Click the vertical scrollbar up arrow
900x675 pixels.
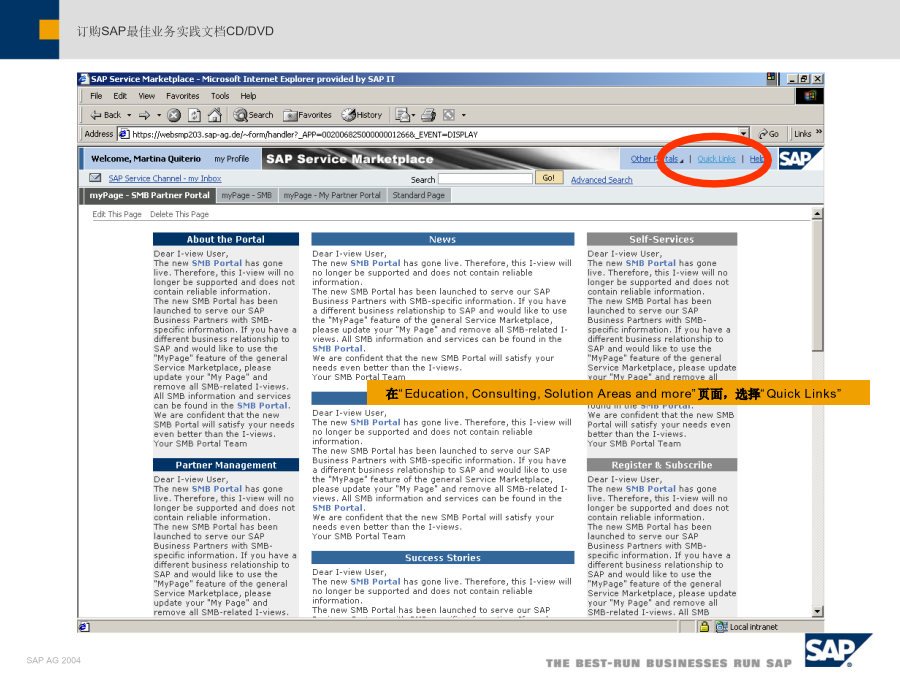[x=817, y=214]
